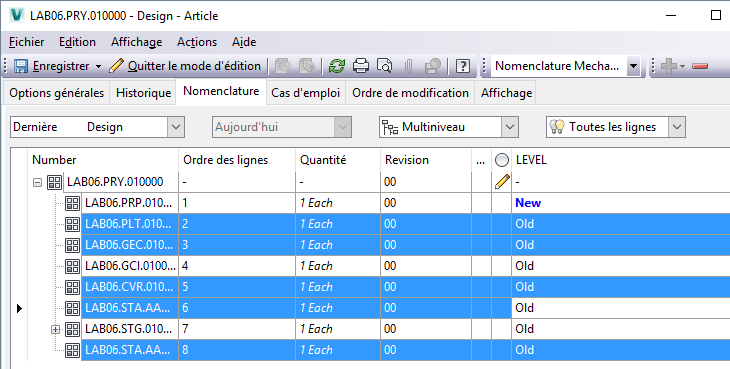The image size is (730, 369).
Task: Click the LEVEL column header
Action: click(x=621, y=160)
